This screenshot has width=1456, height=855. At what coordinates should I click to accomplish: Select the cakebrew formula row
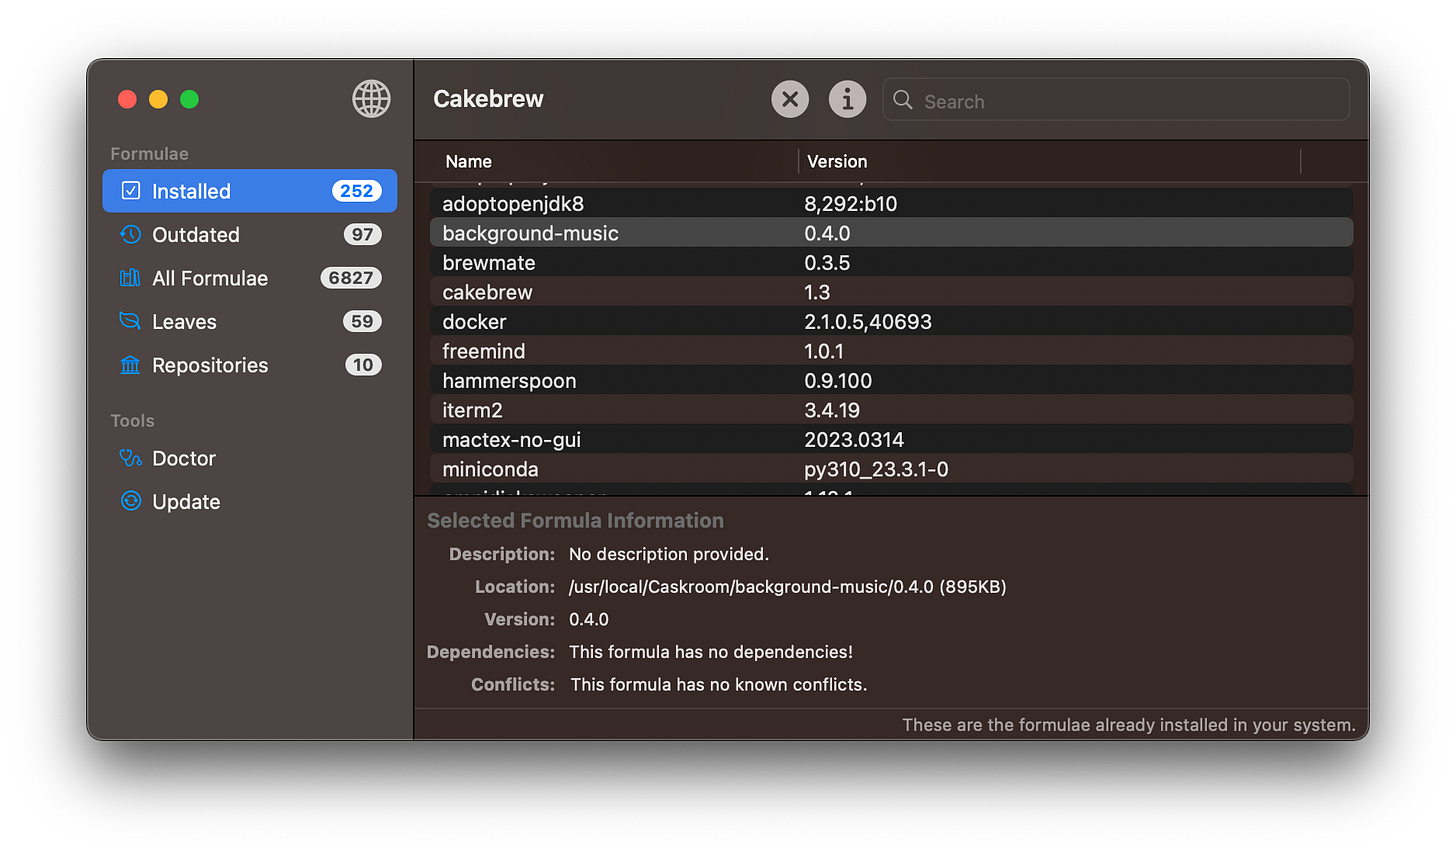coord(892,292)
